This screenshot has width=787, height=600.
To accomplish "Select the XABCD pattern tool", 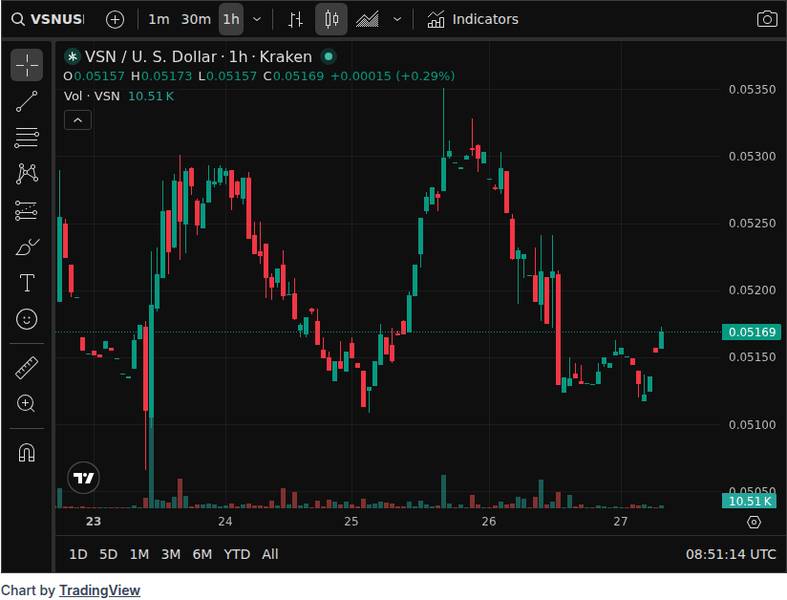I will click(27, 174).
